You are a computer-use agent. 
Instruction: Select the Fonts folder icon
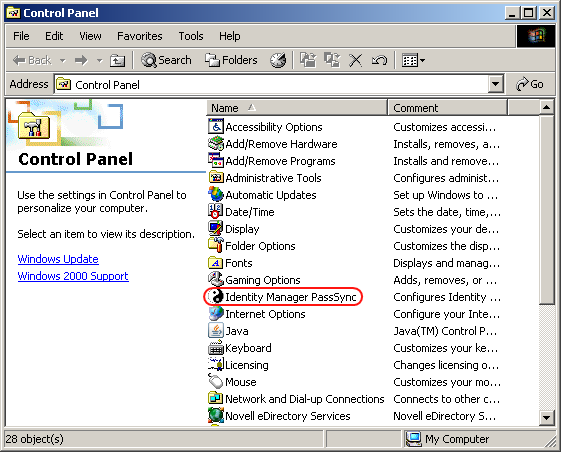tap(216, 263)
